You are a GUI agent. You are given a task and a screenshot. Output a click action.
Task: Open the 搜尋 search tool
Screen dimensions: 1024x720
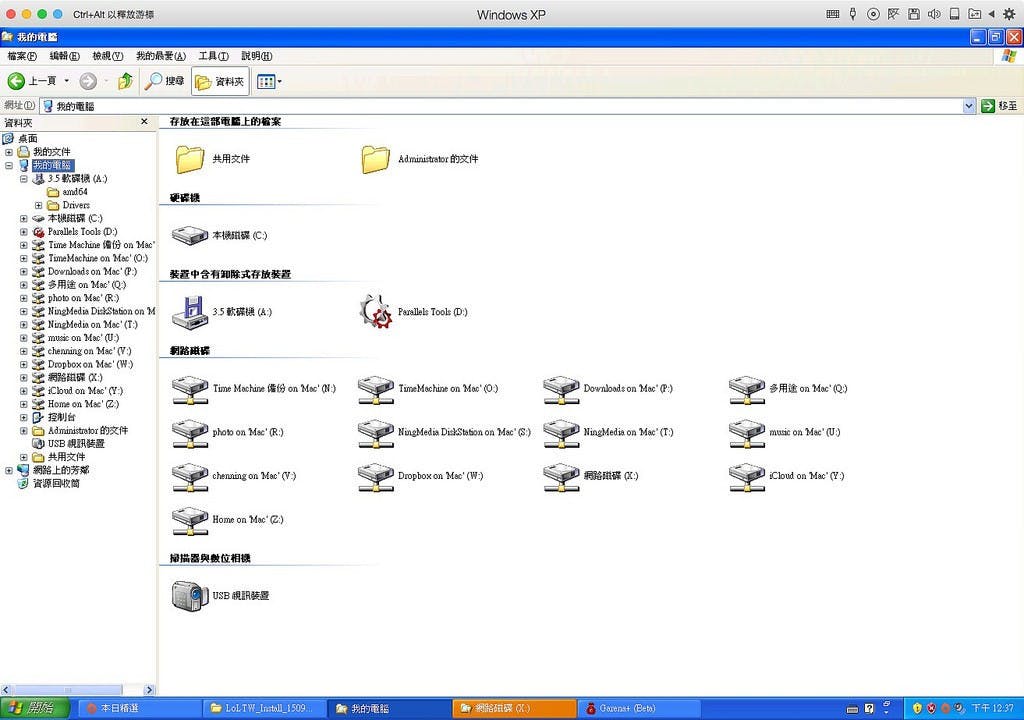tap(165, 81)
